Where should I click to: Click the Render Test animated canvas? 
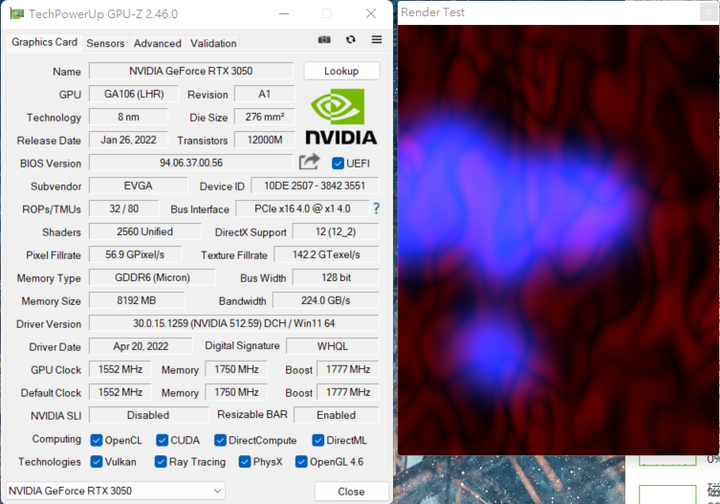tap(559, 240)
